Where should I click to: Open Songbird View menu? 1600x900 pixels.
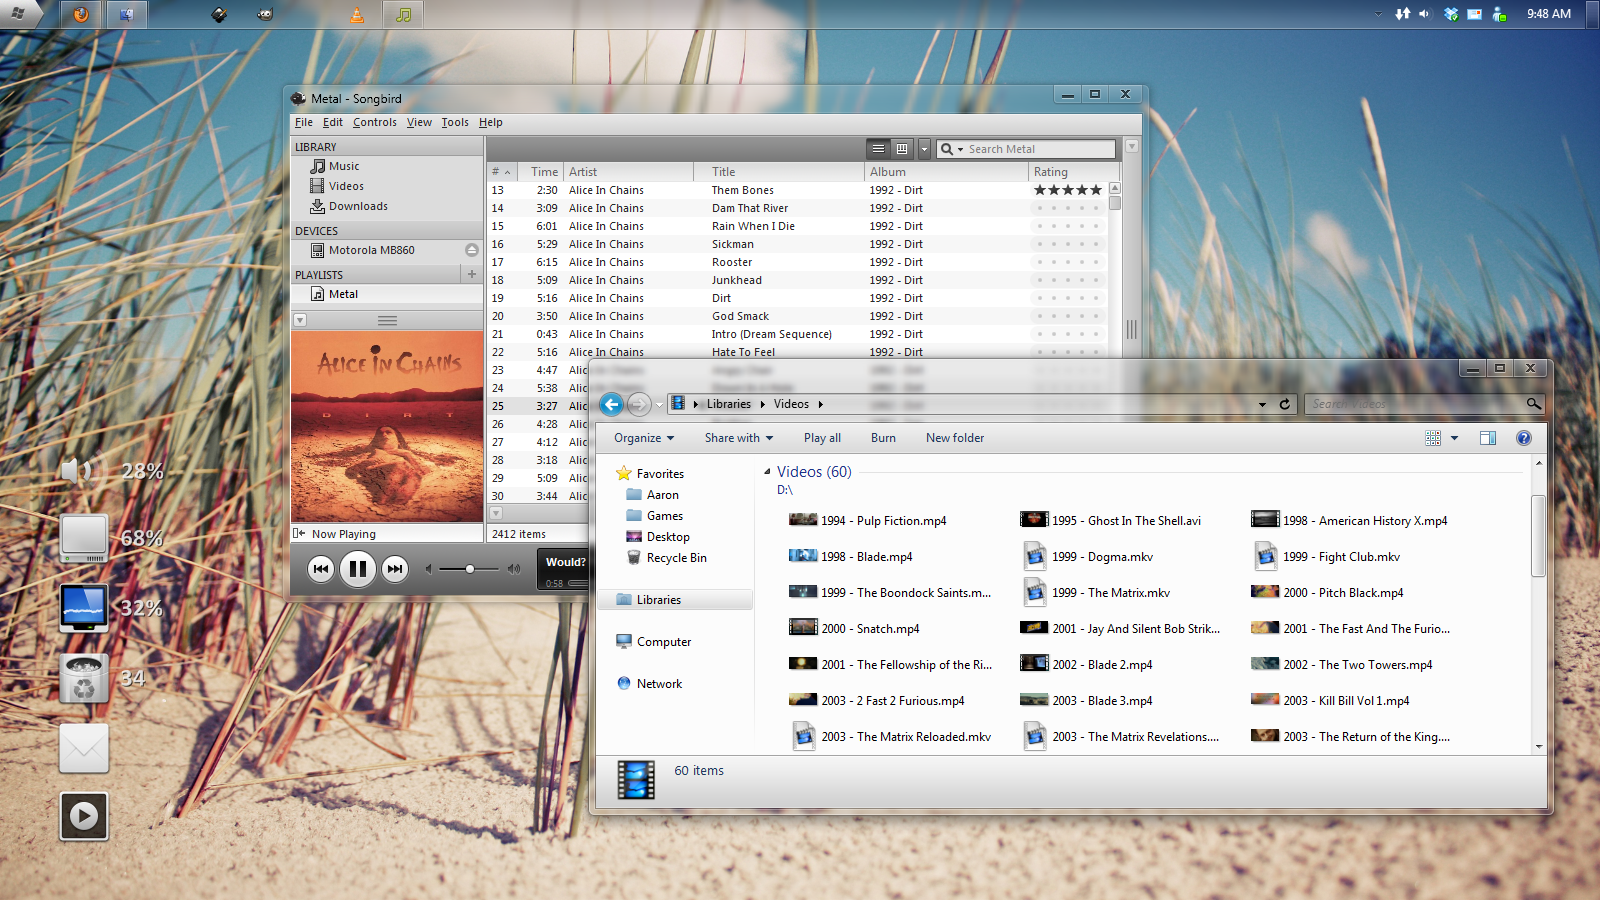pyautogui.click(x=419, y=123)
